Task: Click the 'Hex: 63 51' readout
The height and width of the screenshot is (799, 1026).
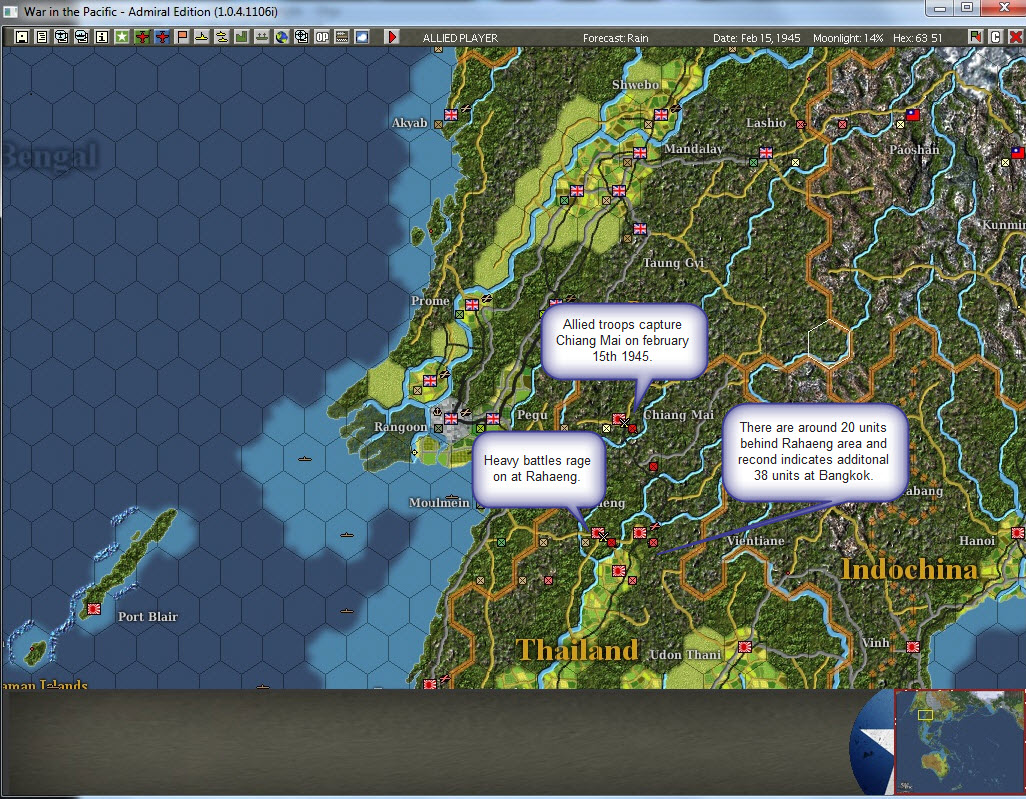Action: [x=917, y=38]
